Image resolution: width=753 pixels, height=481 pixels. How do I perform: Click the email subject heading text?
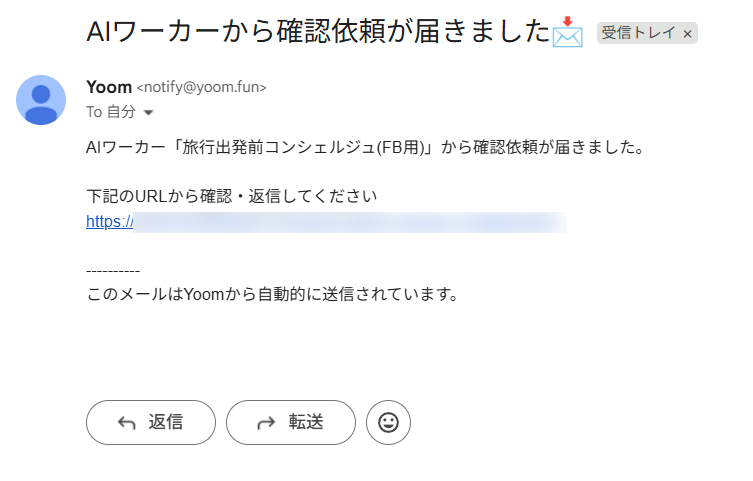318,32
